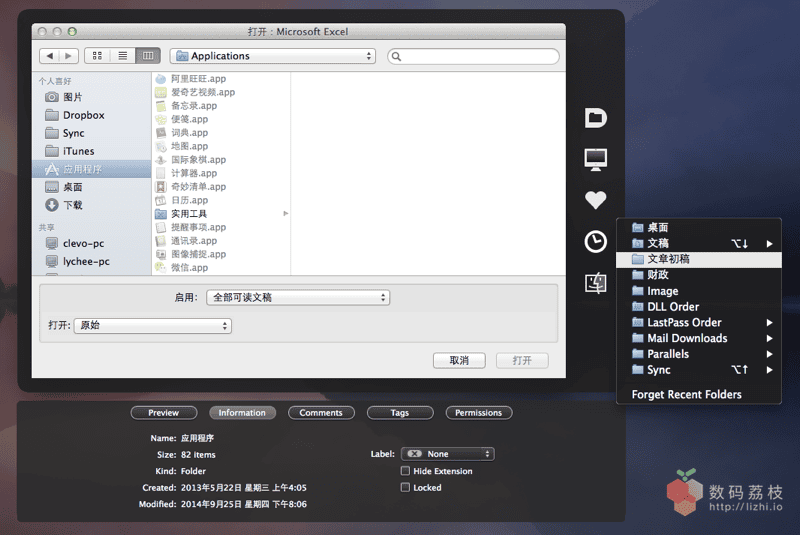Open the 打开 原始 dropdown
This screenshot has height=535, width=800.
[x=153, y=325]
